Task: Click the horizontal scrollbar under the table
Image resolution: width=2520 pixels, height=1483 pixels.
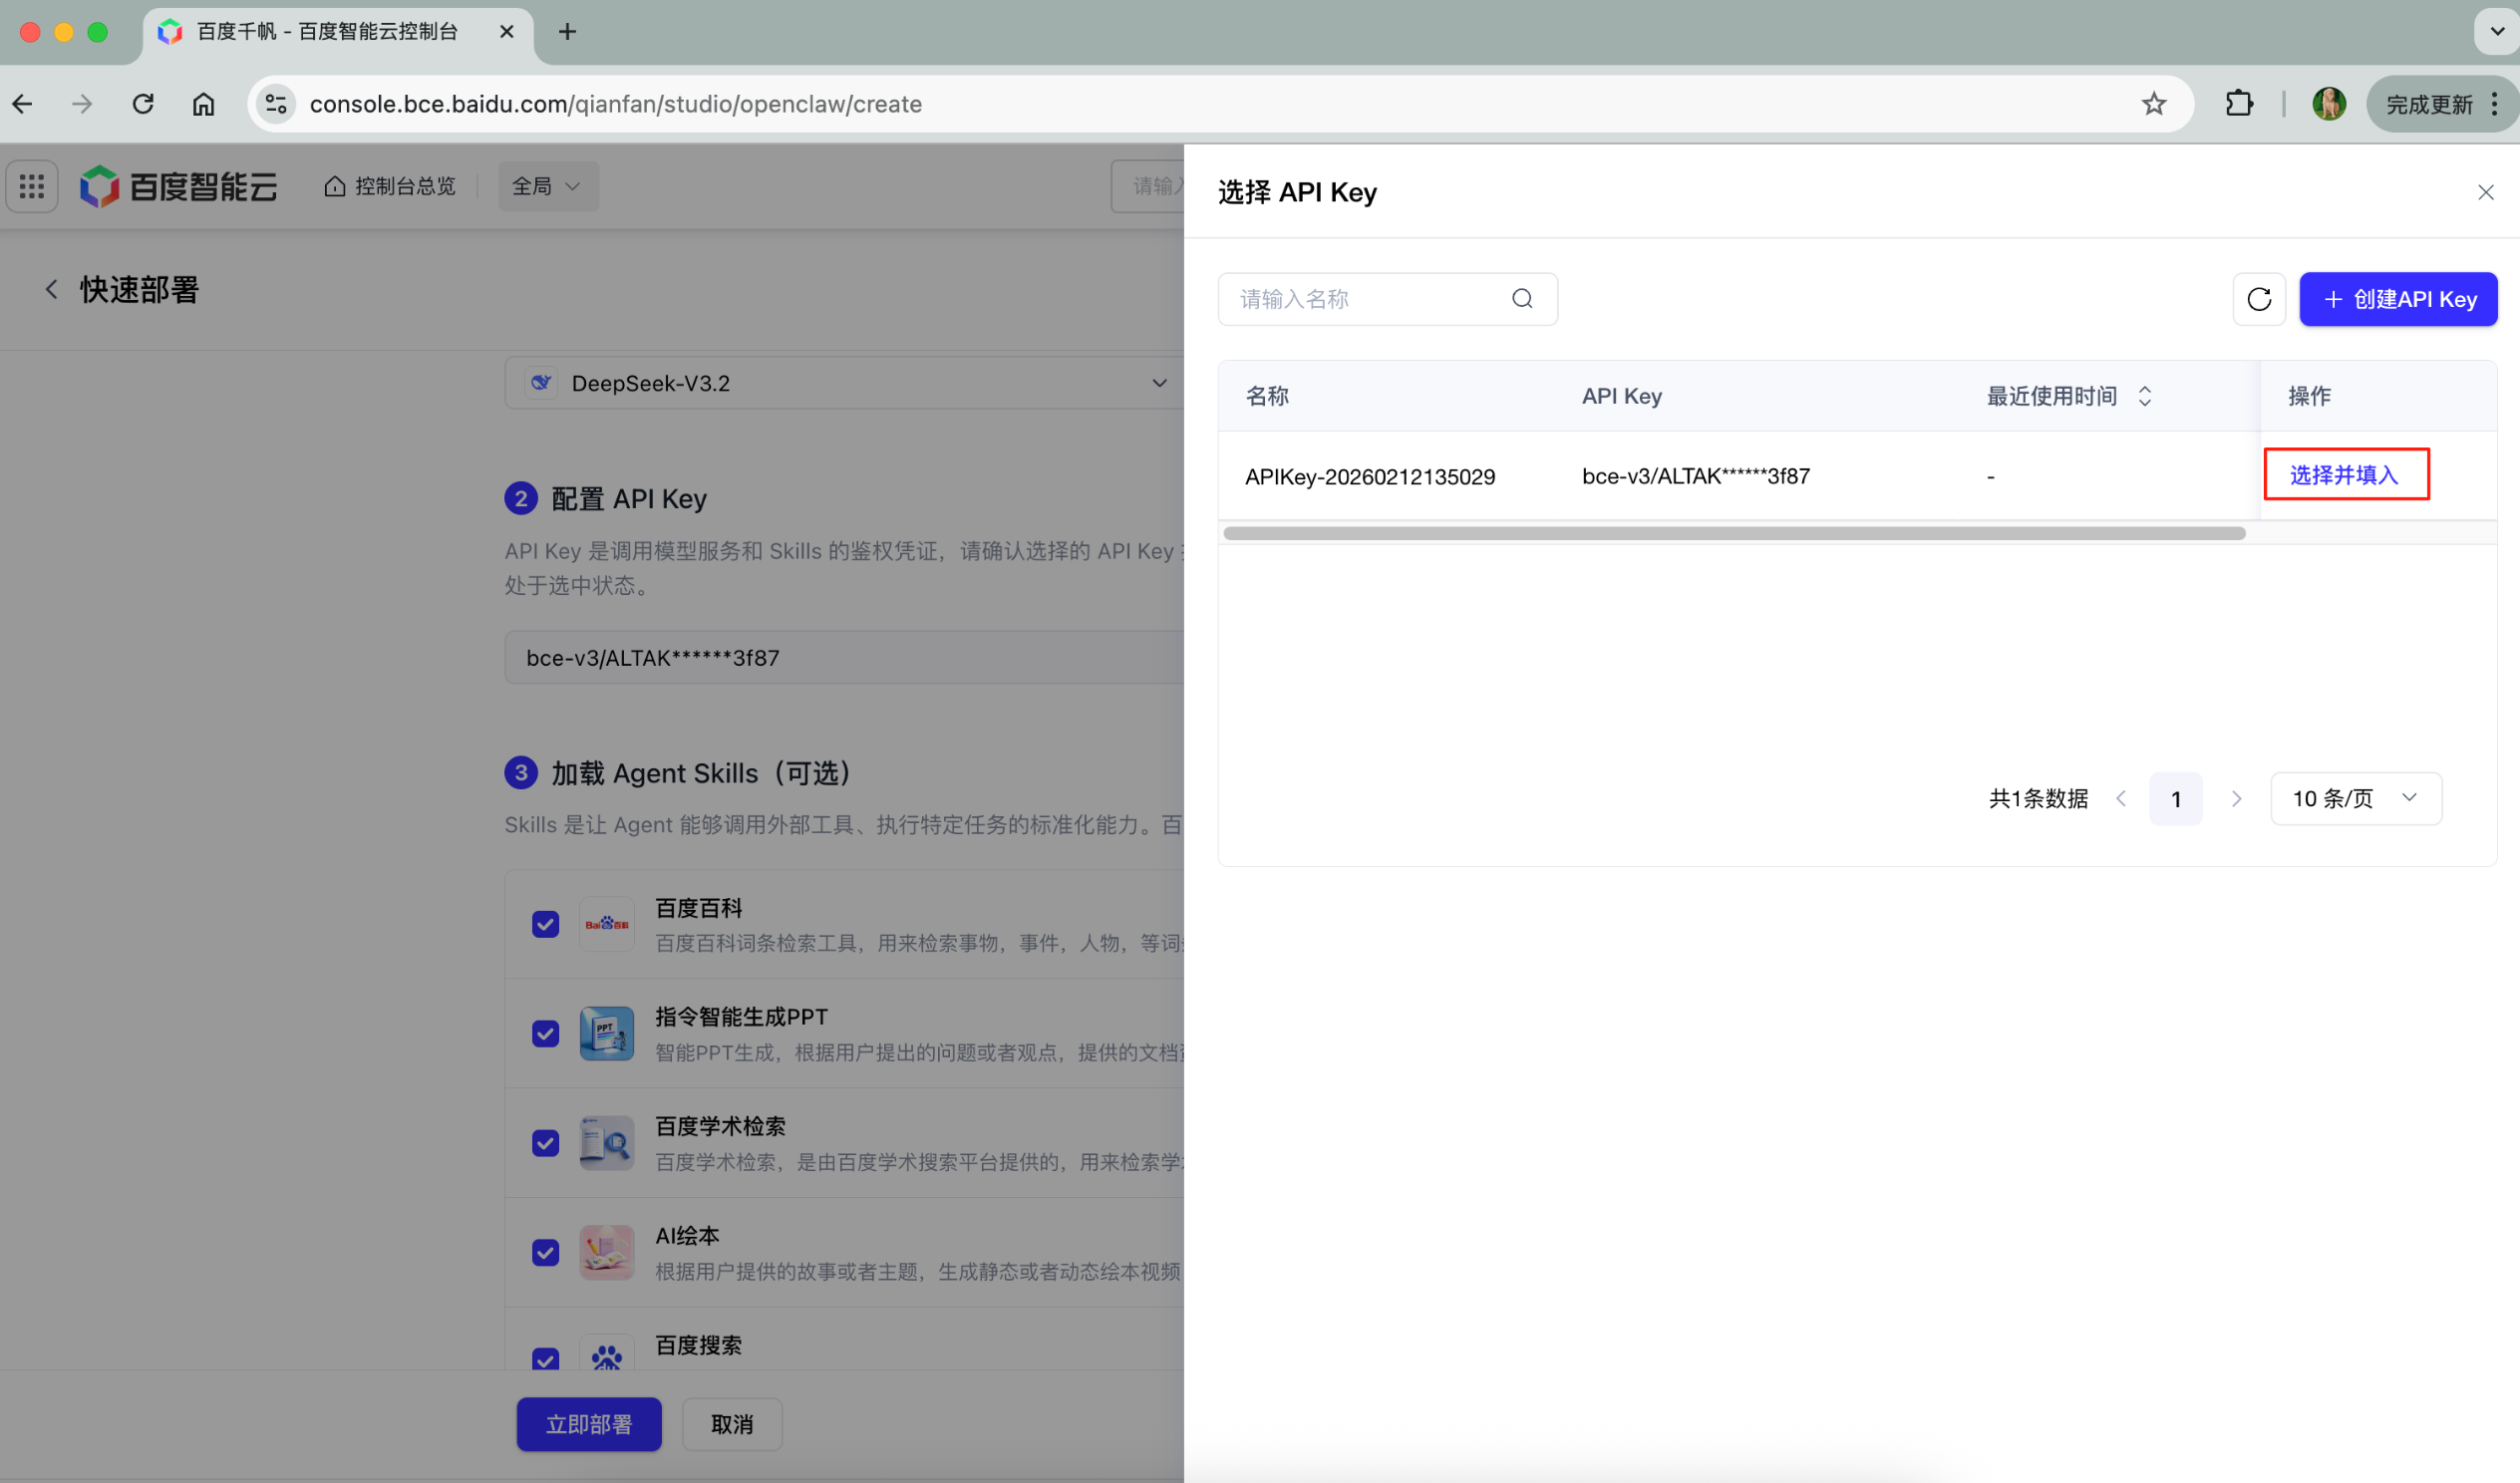Action: (x=1733, y=533)
